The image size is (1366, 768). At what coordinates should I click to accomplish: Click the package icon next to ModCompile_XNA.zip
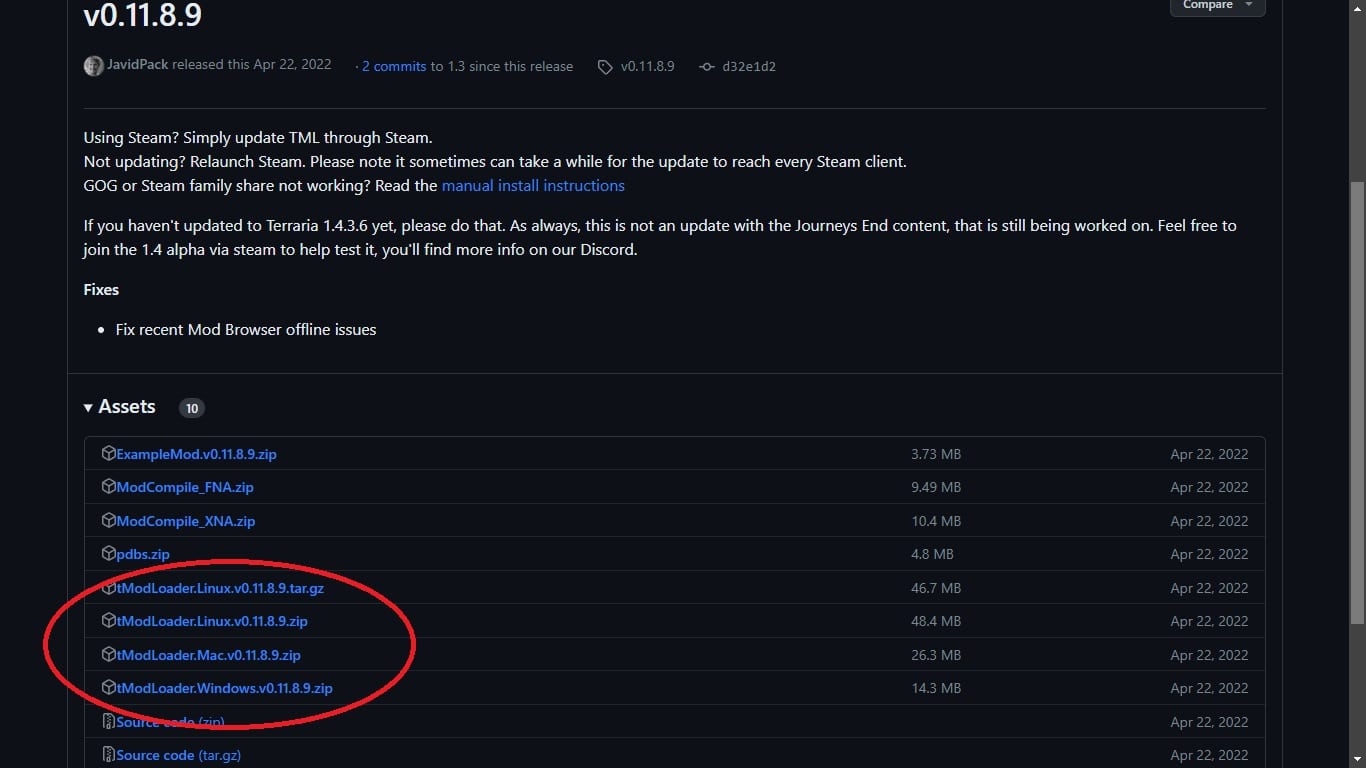[x=109, y=520]
